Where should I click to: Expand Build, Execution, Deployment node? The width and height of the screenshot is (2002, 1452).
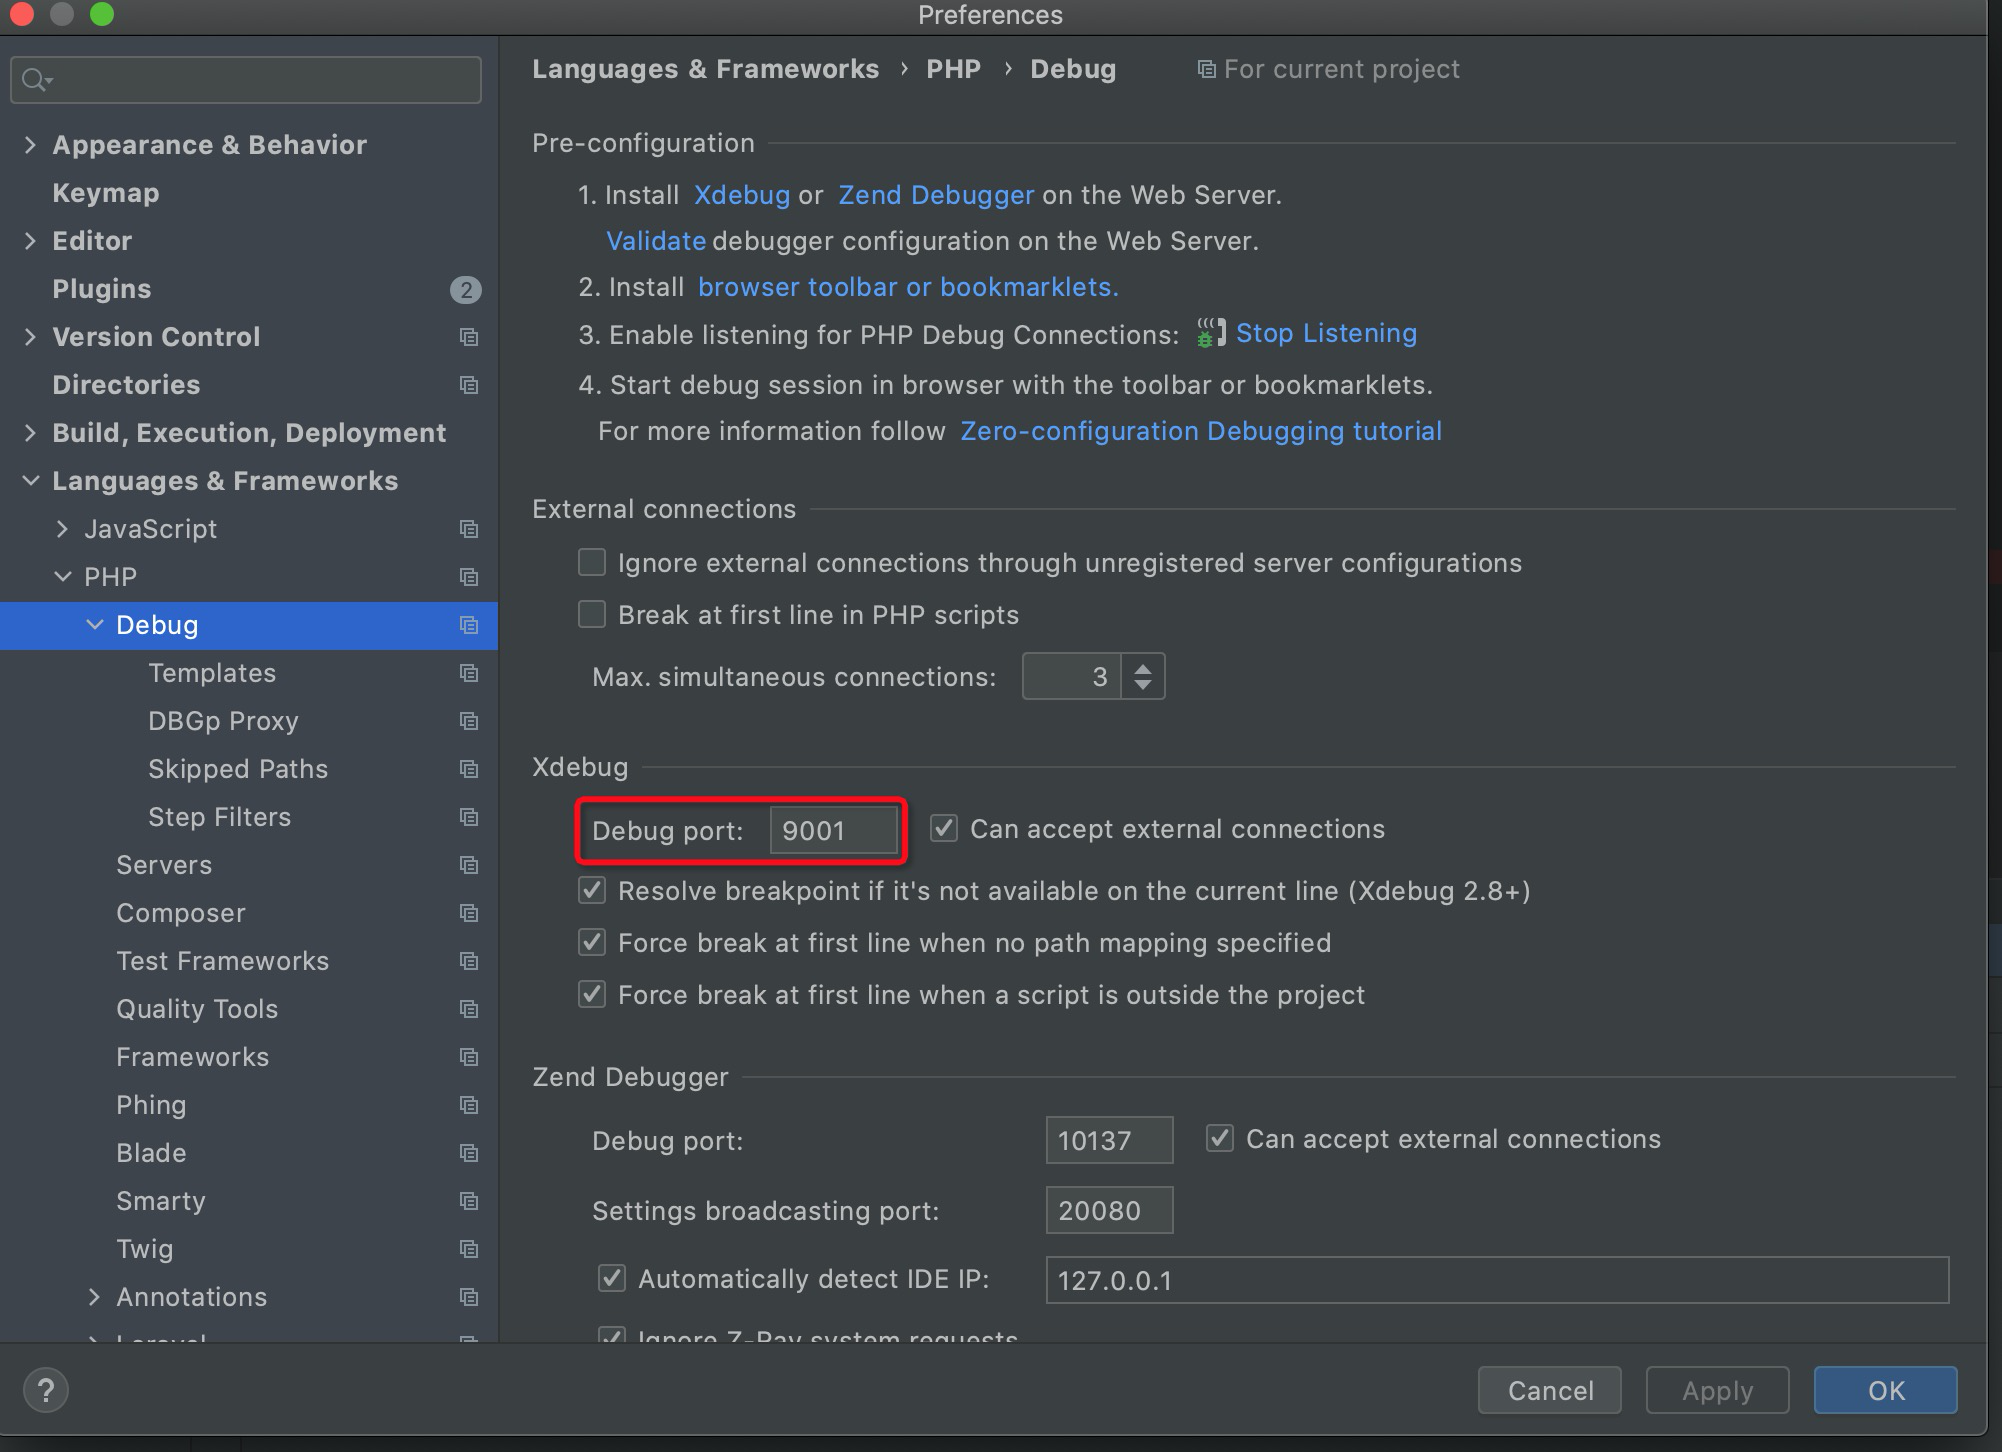30,433
